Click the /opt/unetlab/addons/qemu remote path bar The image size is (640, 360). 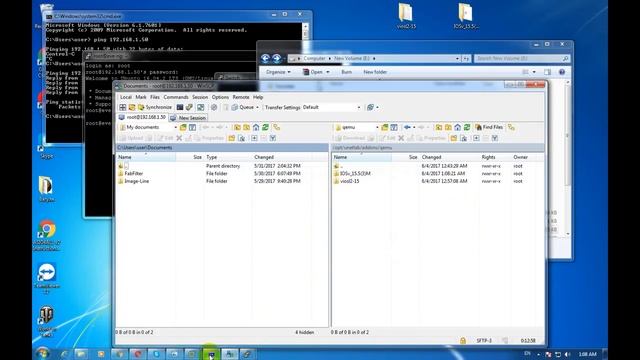[x=438, y=147]
